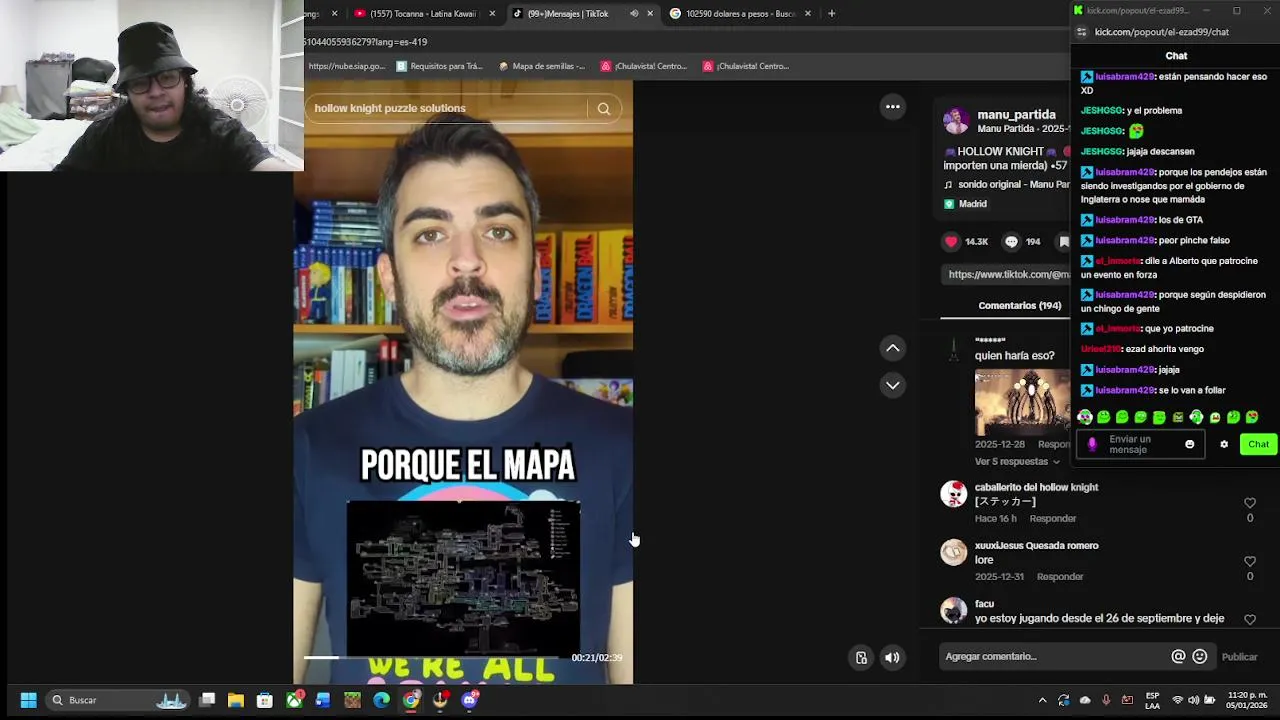Open Xbox app from taskbar
This screenshot has width=1280, height=720.
coord(294,700)
